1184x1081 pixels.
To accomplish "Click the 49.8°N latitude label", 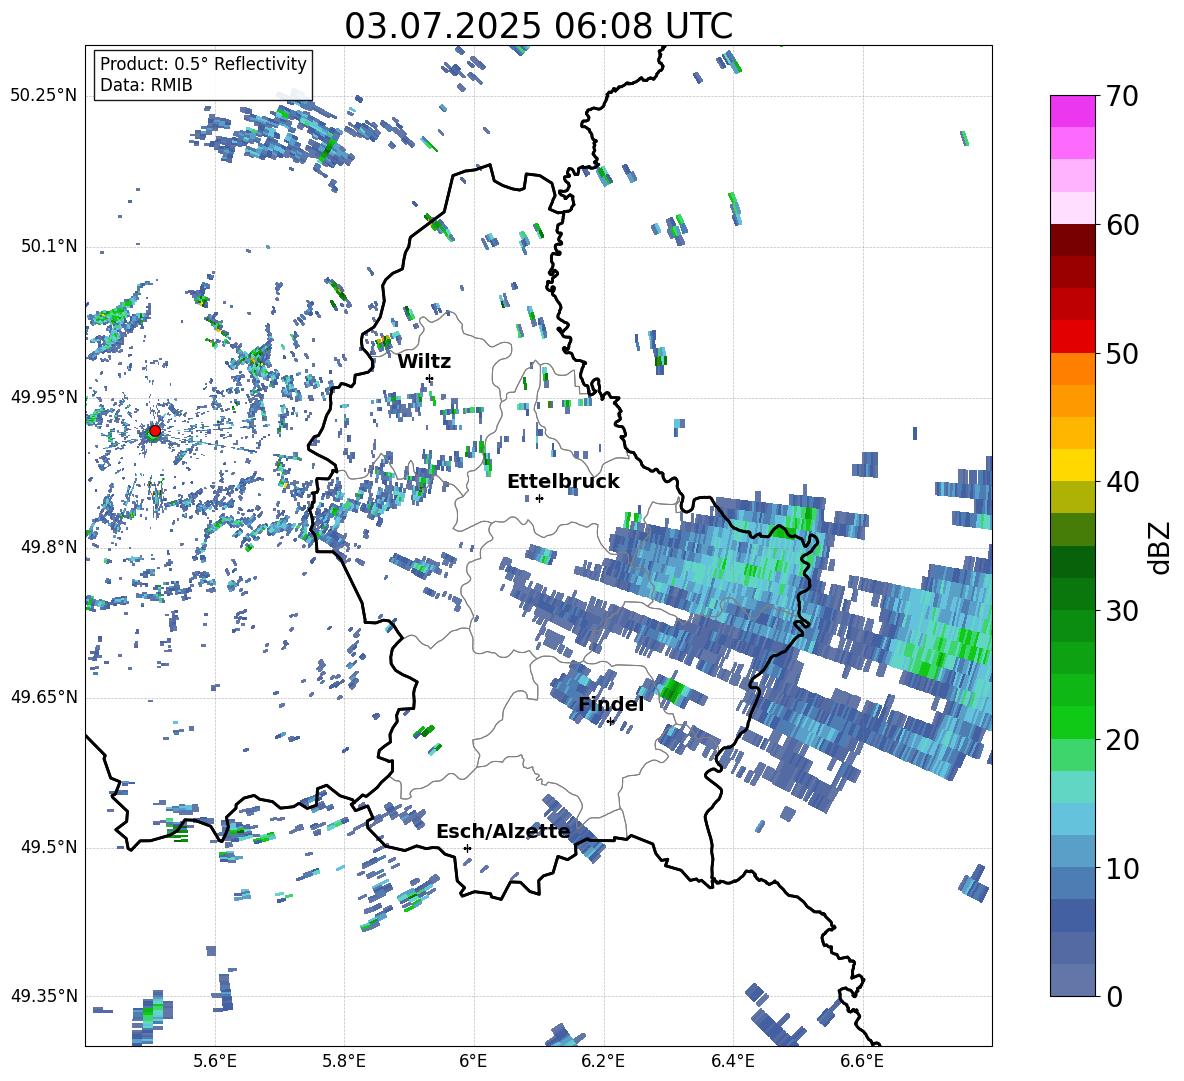I will click(x=49, y=546).
